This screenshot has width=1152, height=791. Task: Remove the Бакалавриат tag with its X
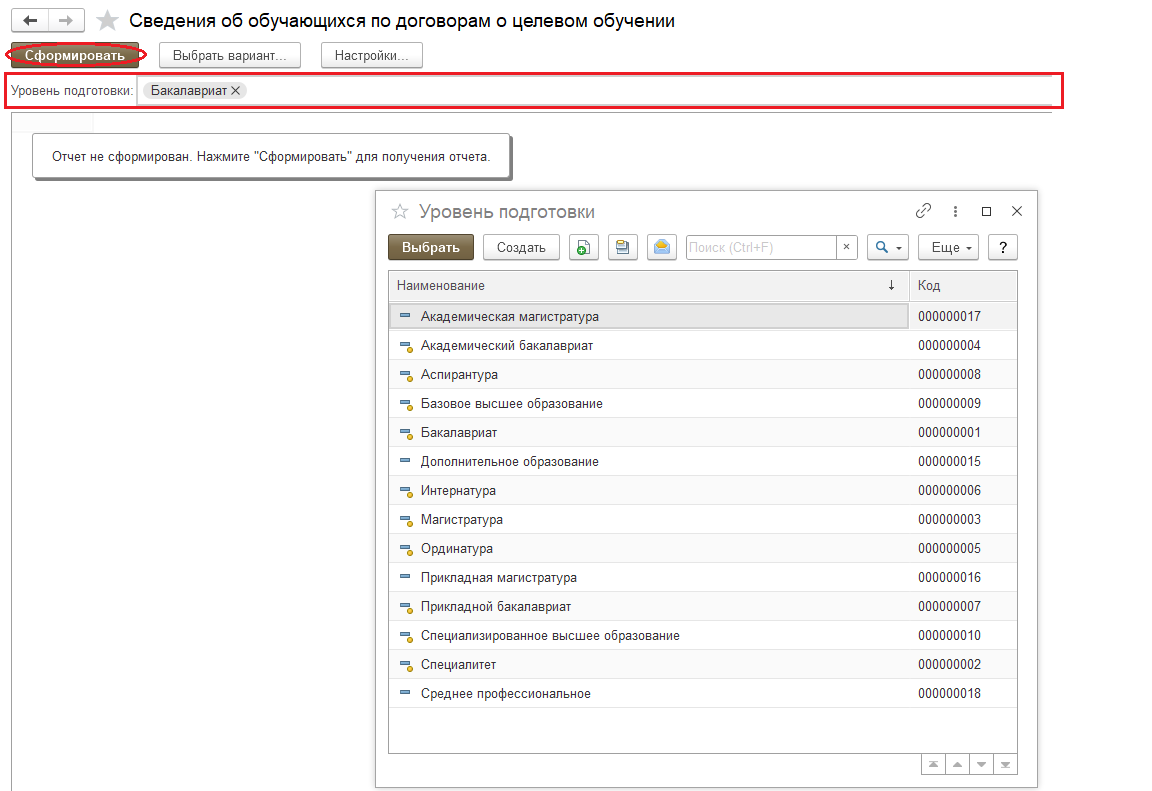click(236, 90)
